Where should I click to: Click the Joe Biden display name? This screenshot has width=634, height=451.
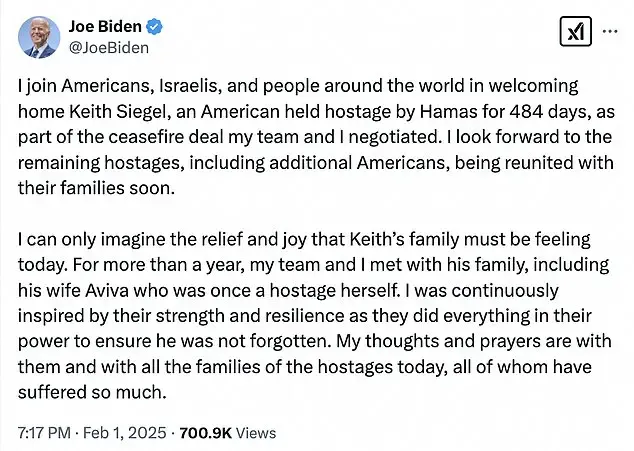[x=104, y=25]
